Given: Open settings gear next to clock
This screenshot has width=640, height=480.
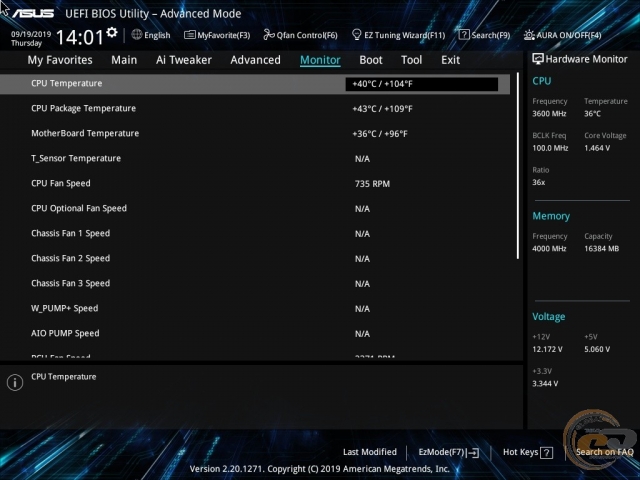Looking at the screenshot, I should (x=112, y=32).
